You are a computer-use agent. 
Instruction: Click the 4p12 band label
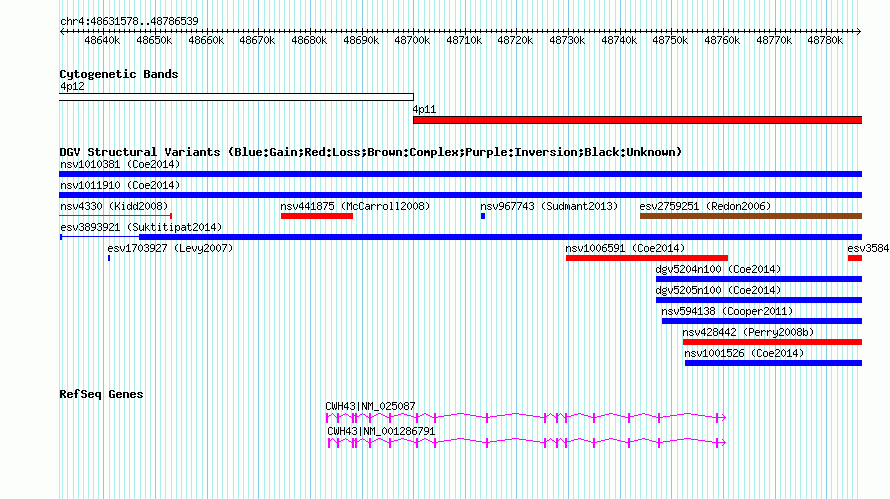click(x=72, y=86)
